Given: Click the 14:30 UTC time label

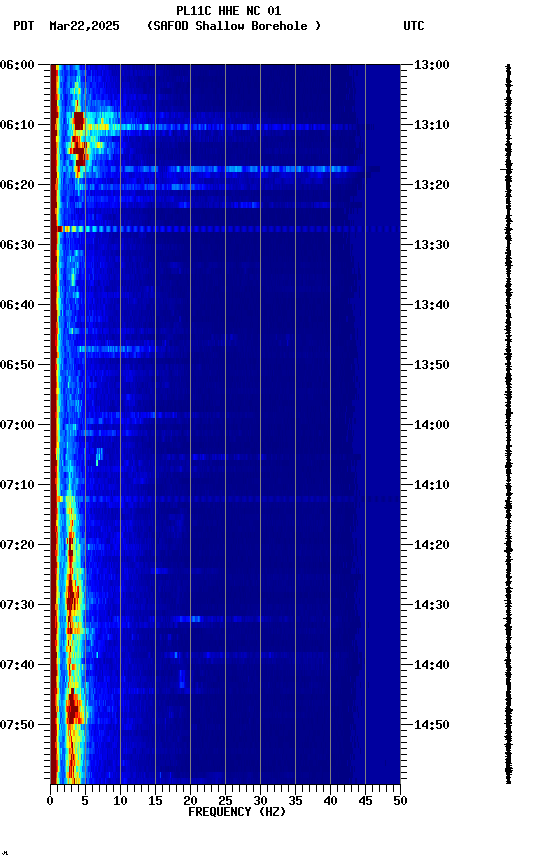Looking at the screenshot, I should point(432,605).
